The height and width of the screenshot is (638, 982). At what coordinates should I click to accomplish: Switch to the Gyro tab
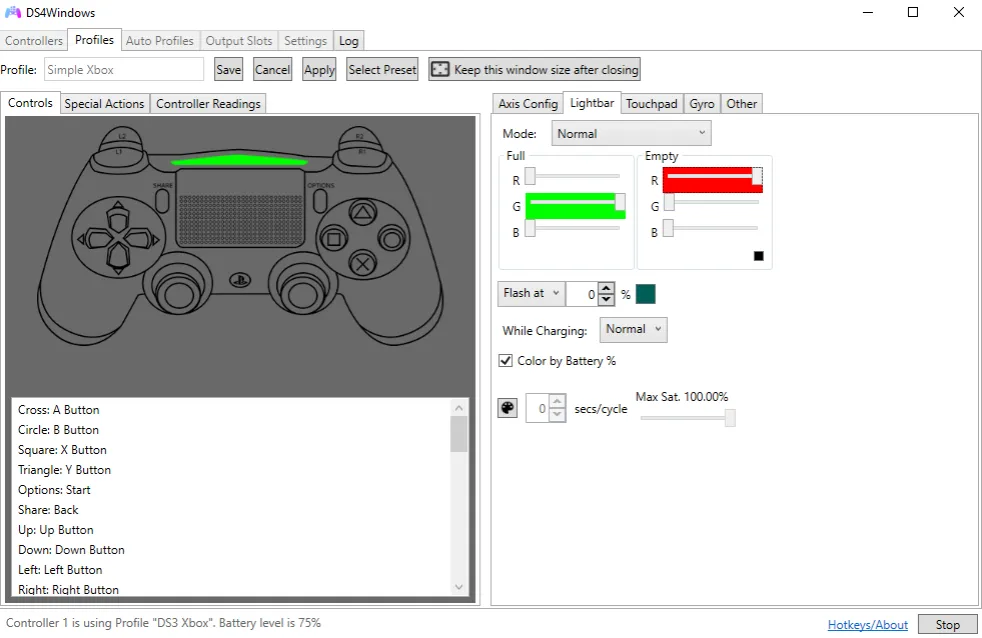[x=702, y=102]
